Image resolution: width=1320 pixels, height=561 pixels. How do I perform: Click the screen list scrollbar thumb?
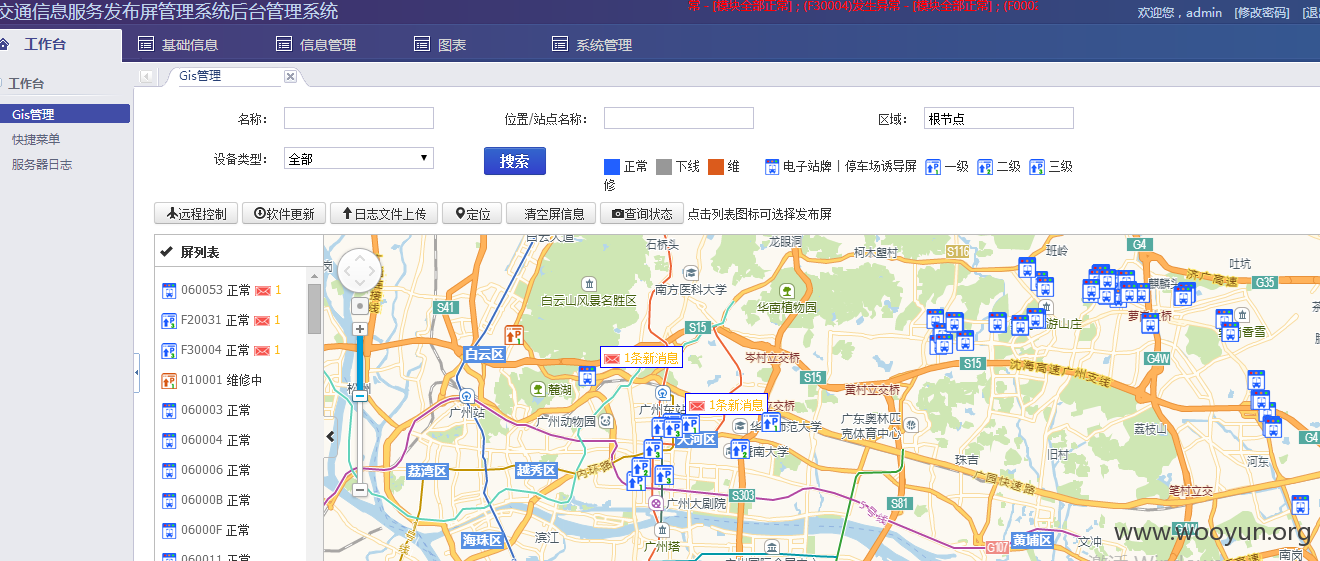[x=314, y=309]
